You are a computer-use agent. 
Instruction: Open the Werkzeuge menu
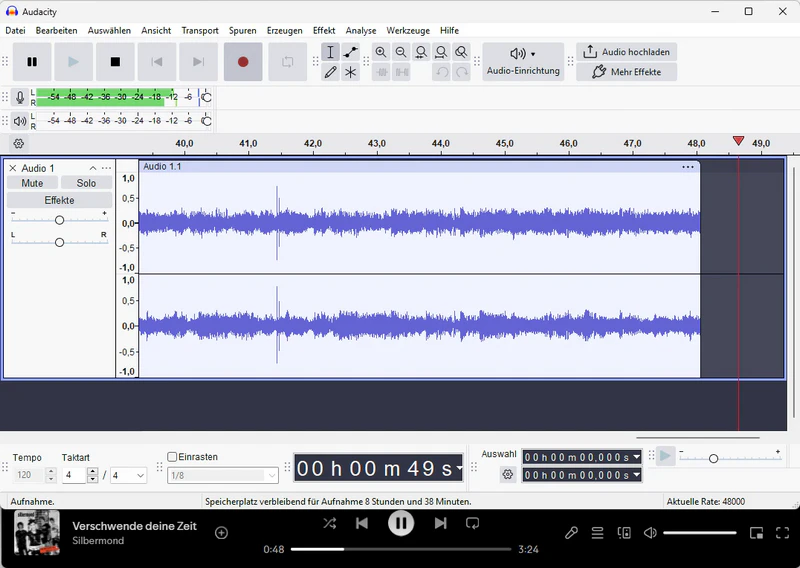coord(408,31)
